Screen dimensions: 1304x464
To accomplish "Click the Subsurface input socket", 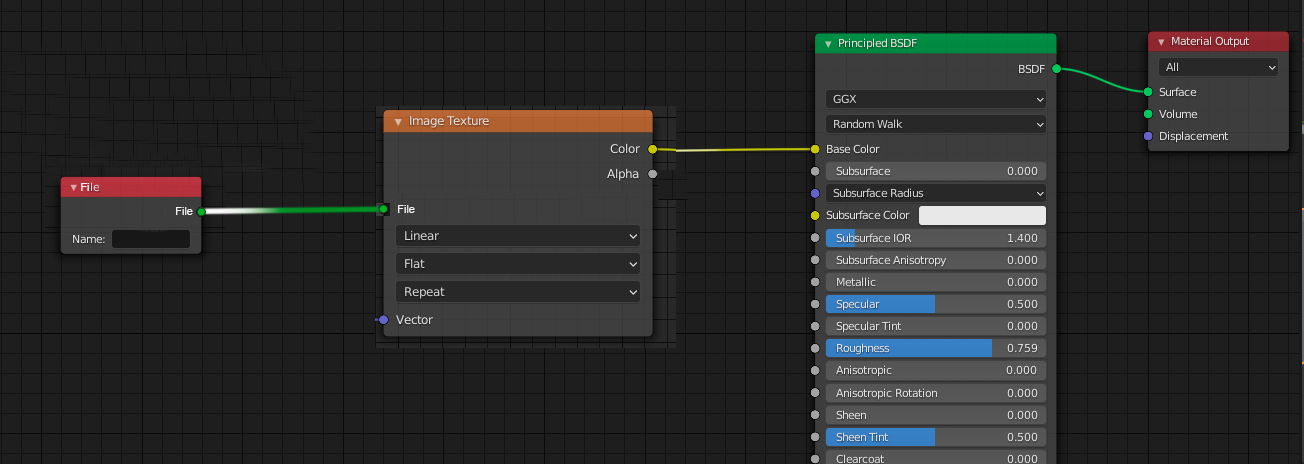I will tap(815, 171).
